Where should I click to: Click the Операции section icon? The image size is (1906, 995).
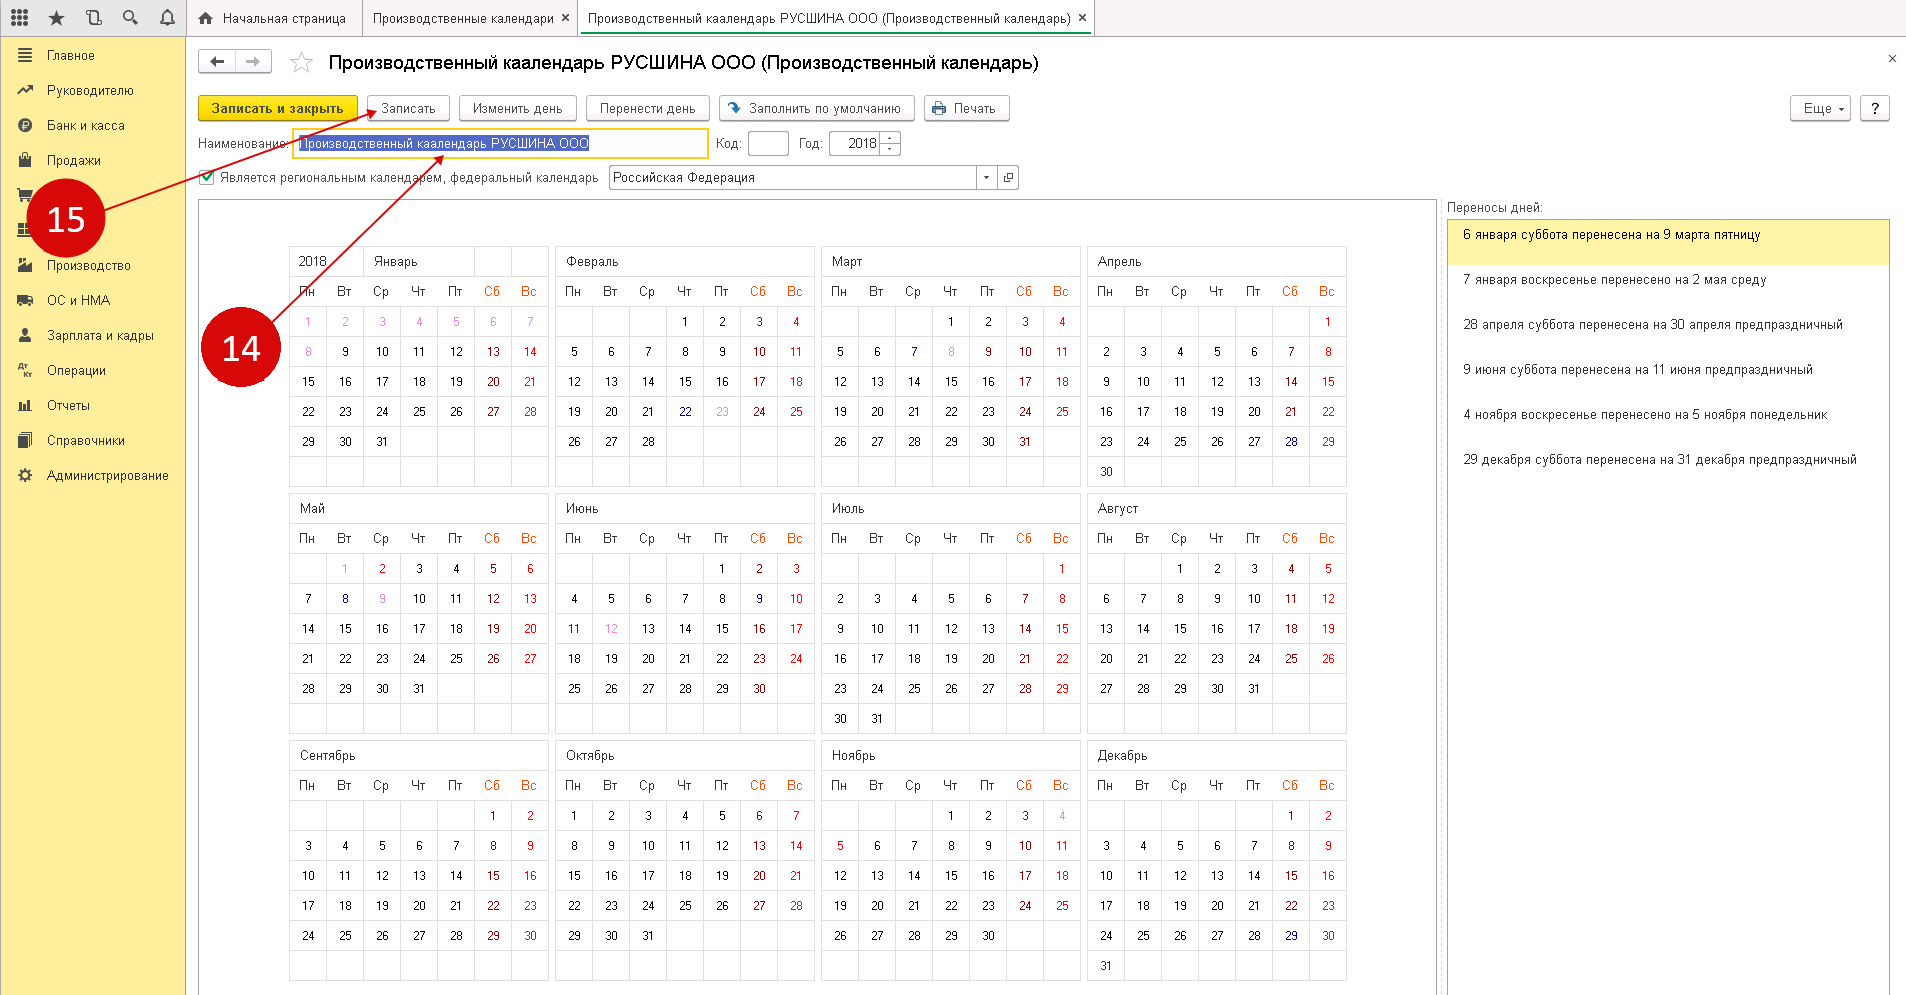[x=25, y=371]
